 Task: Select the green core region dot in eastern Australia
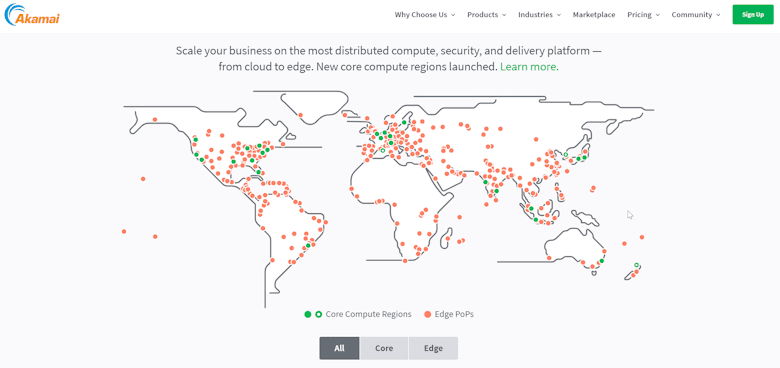click(x=602, y=261)
